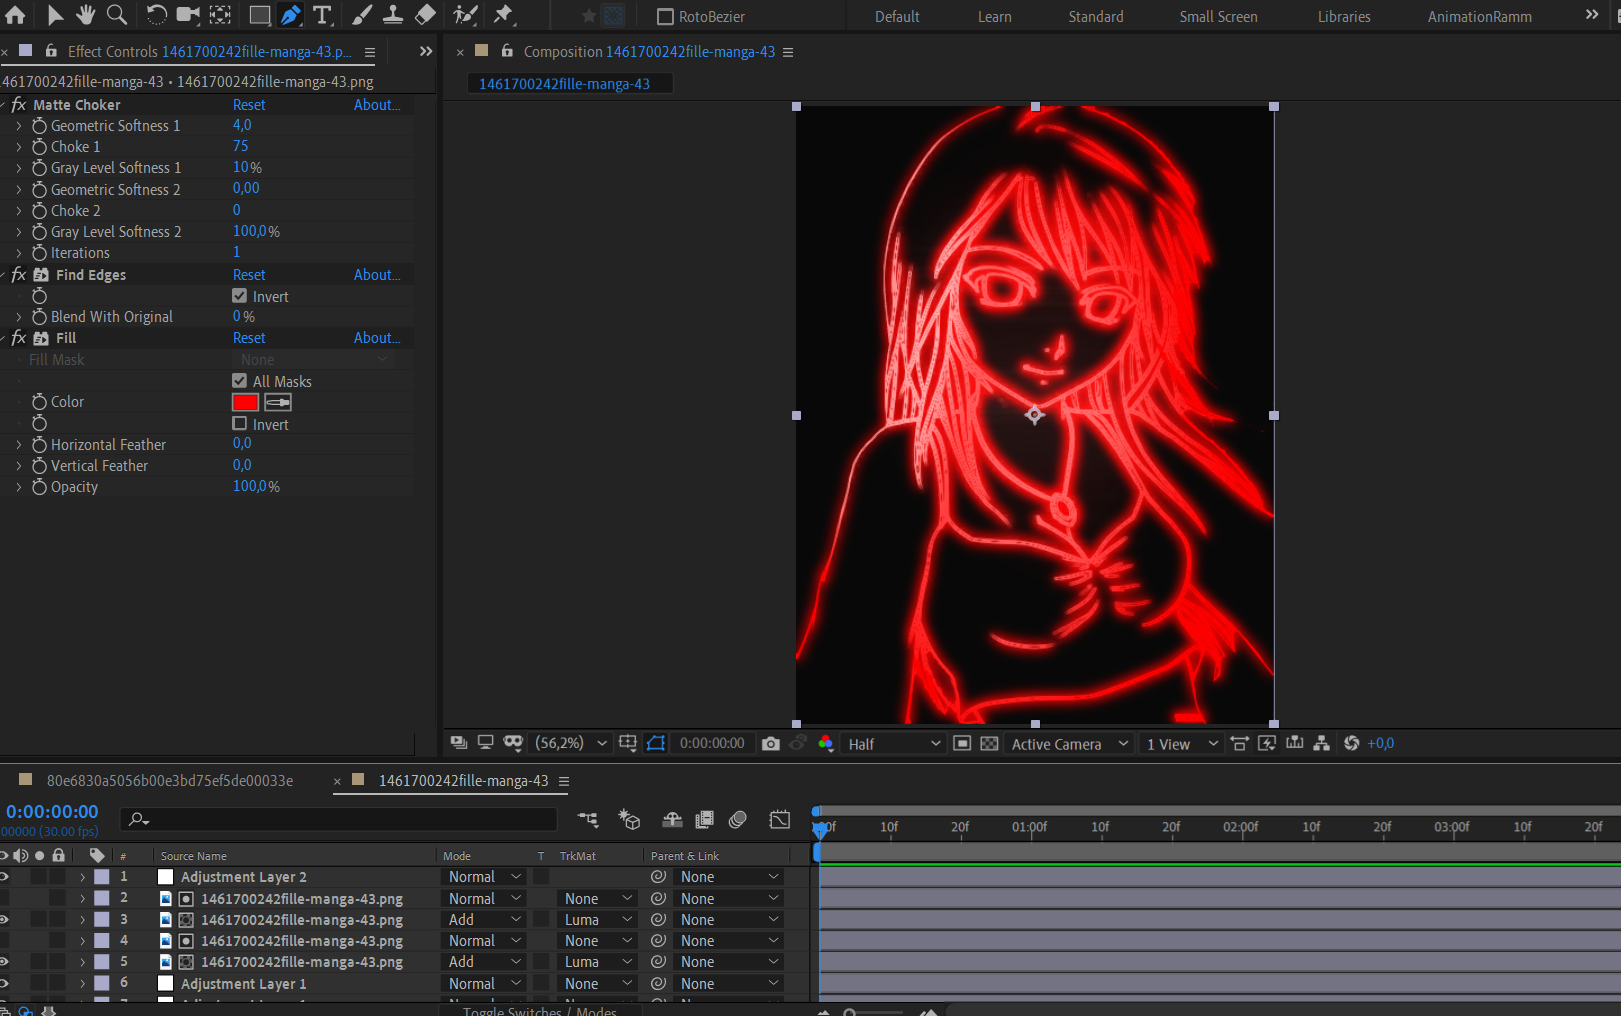
Task: Expand the Choke 1 property
Action: 18,147
